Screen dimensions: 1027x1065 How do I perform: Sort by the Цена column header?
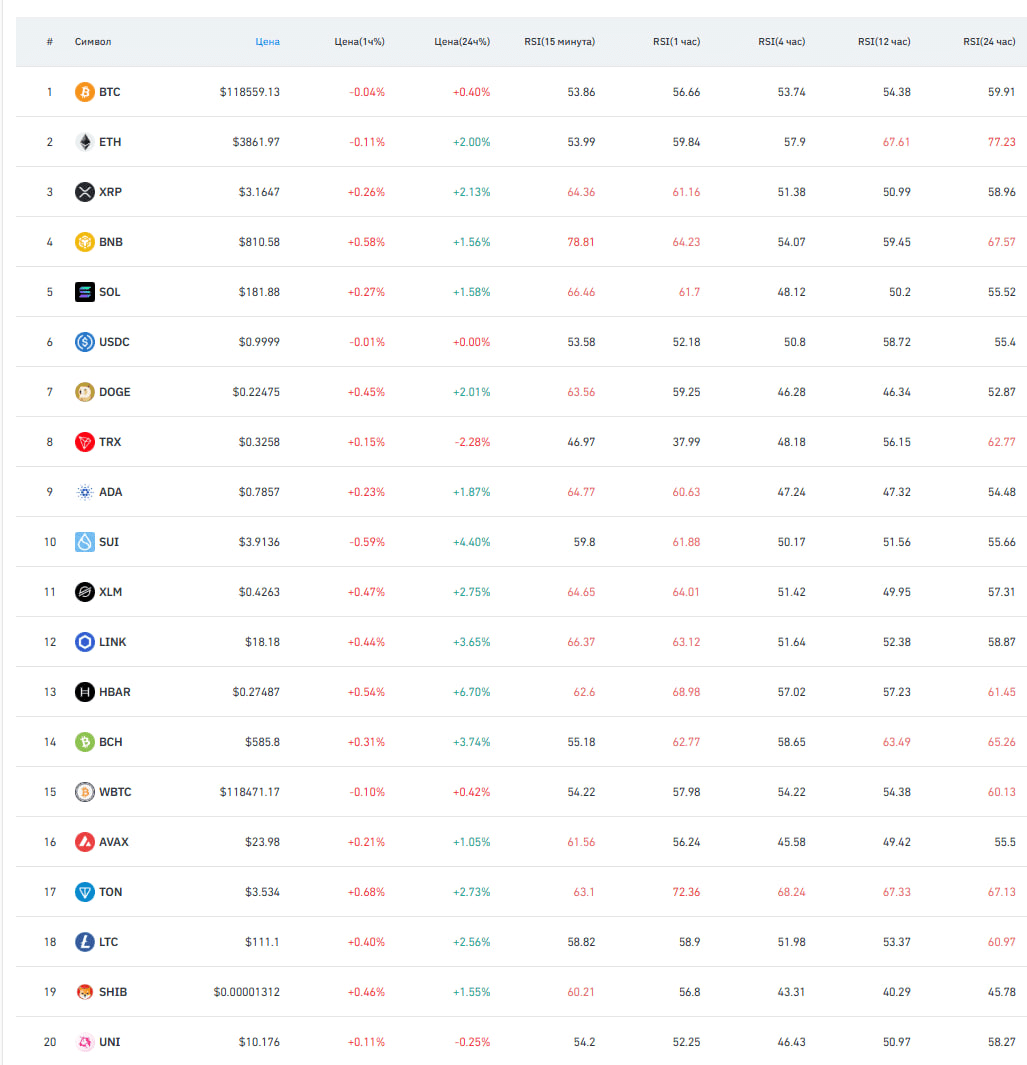tap(267, 41)
